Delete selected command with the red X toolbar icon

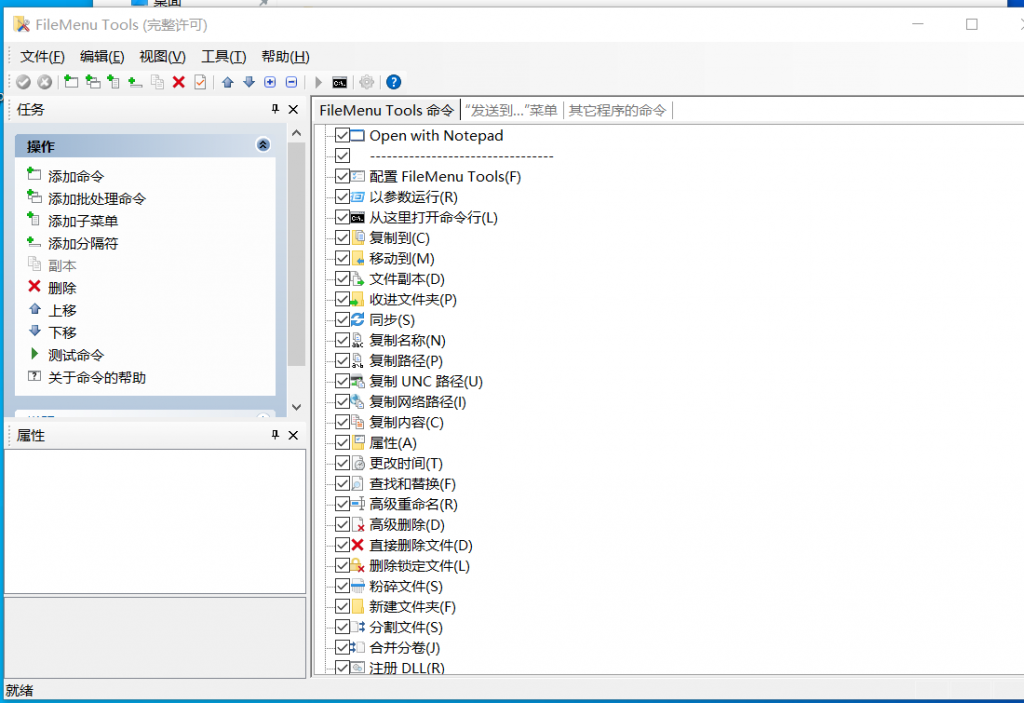pos(180,82)
